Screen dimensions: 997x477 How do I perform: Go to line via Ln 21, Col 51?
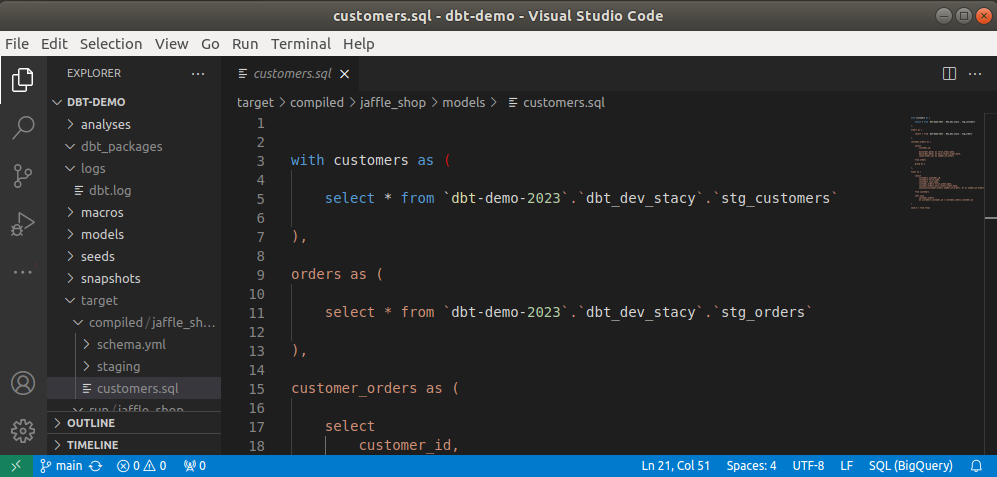coord(676,466)
